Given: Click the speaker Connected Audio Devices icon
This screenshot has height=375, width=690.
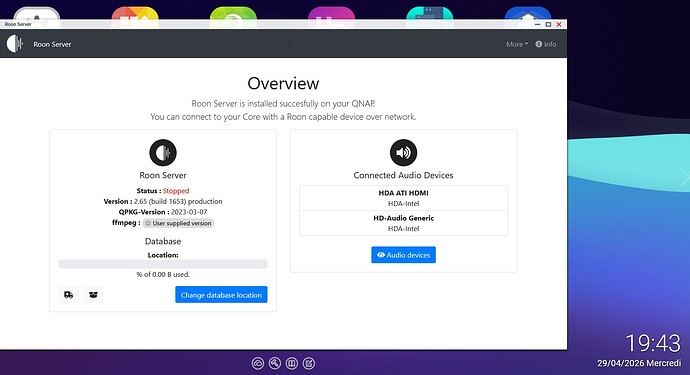Looking at the screenshot, I should (x=403, y=152).
